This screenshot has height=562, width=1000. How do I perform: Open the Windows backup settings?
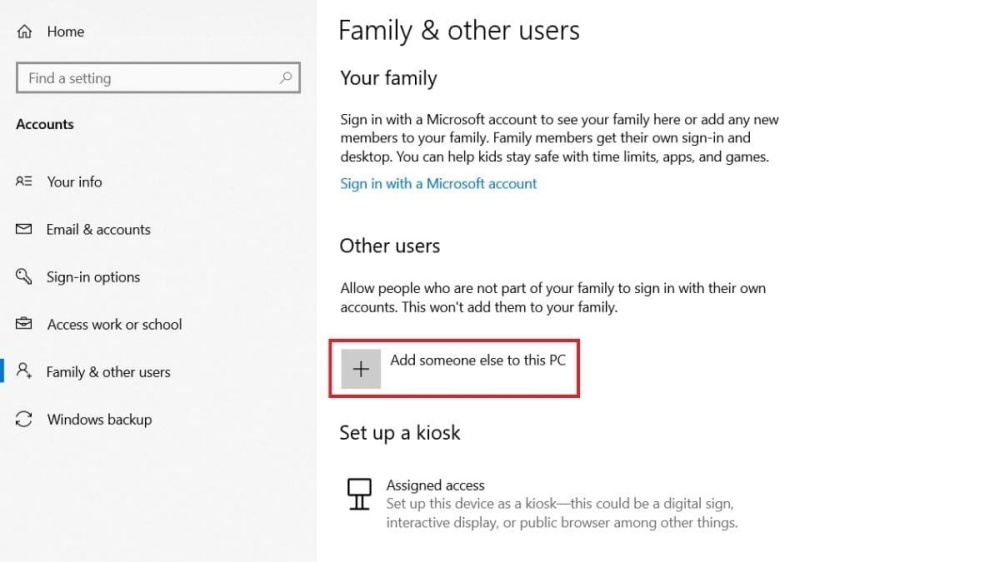pyautogui.click(x=99, y=419)
